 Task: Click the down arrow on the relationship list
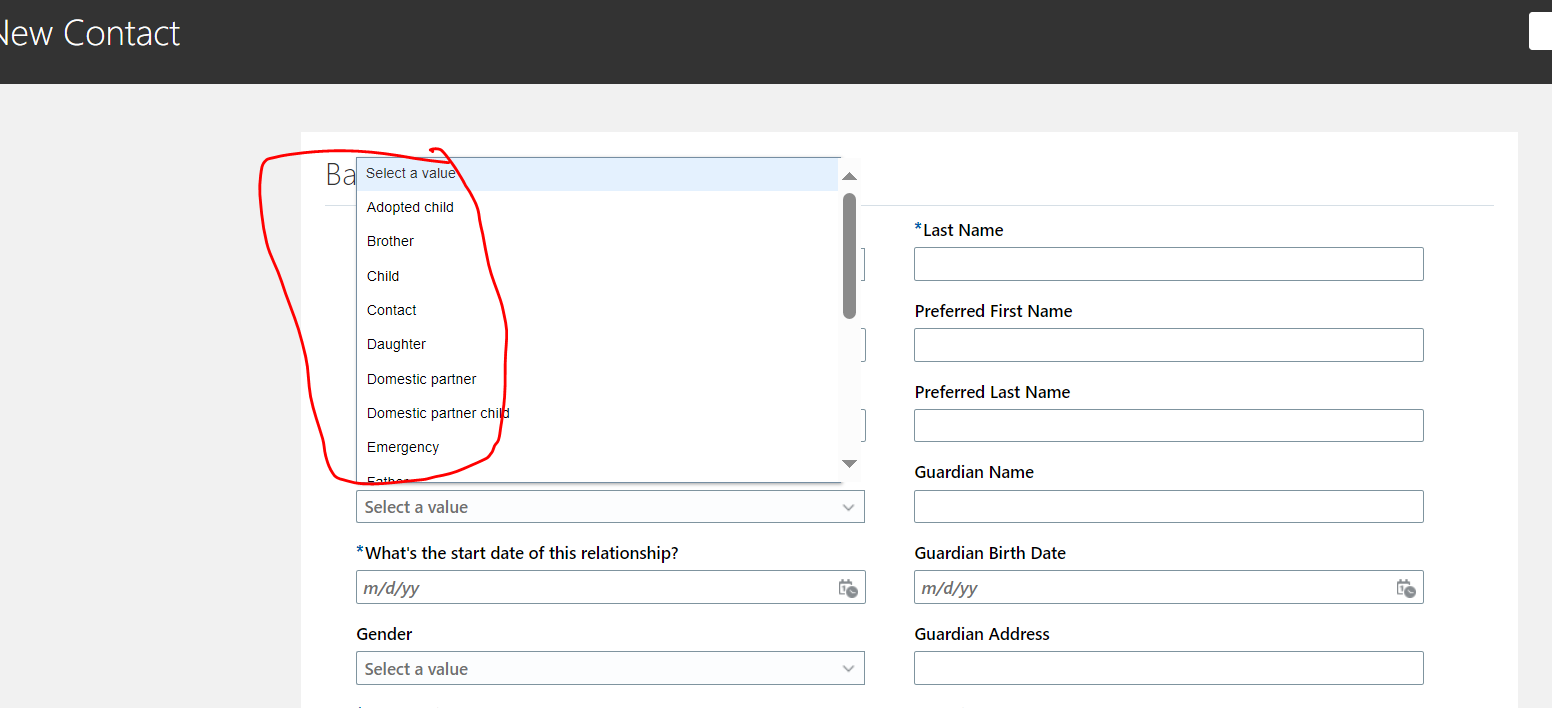(x=849, y=464)
